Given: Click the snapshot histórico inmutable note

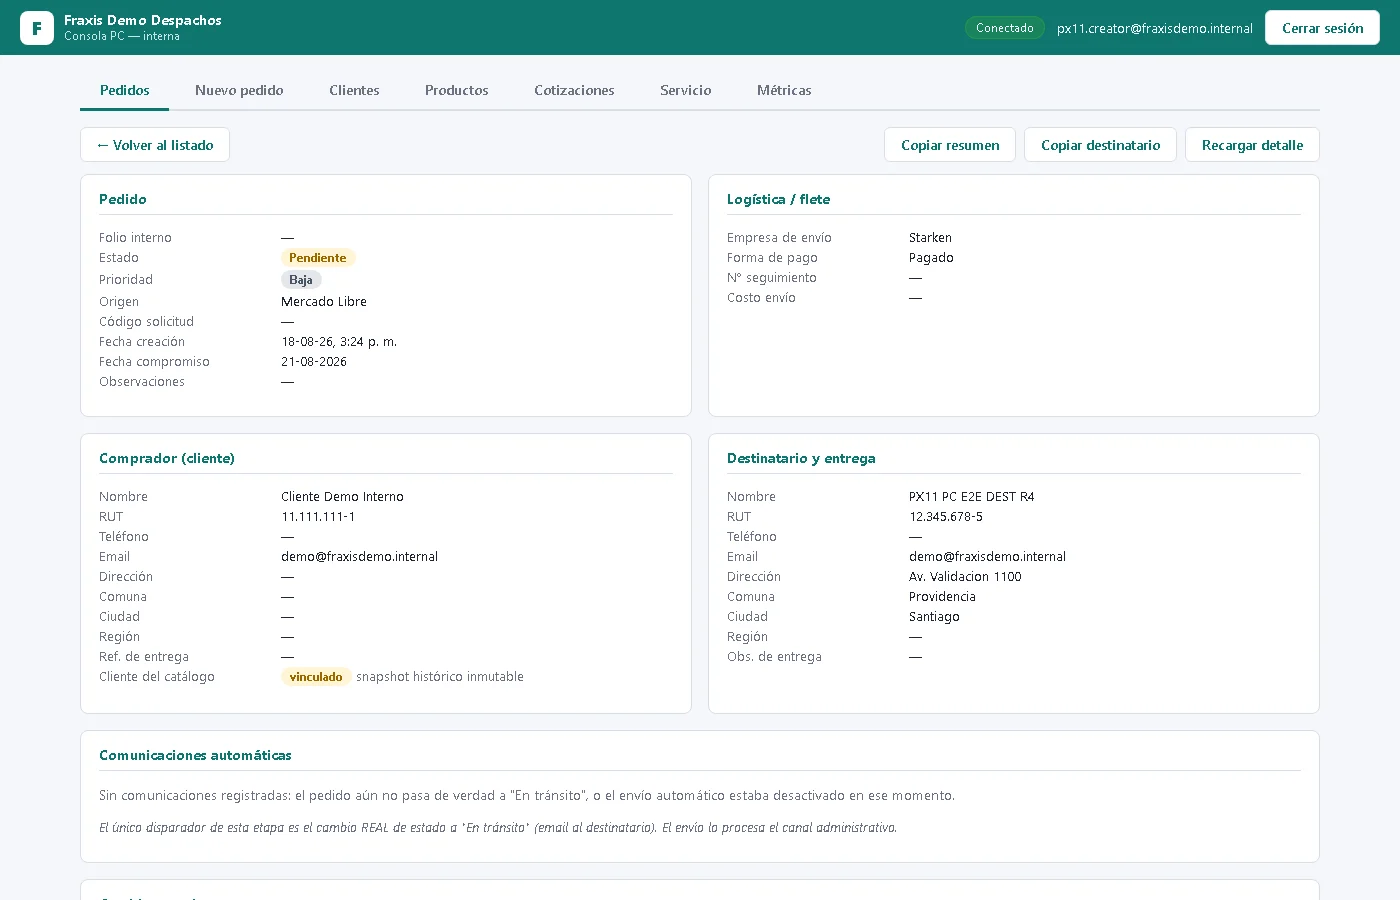Looking at the screenshot, I should click(440, 677).
